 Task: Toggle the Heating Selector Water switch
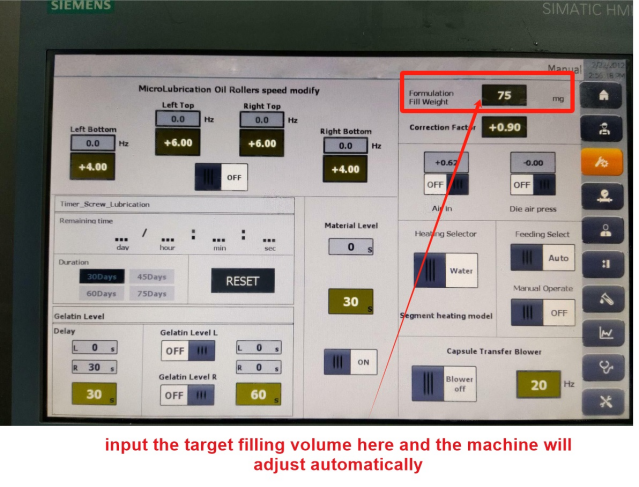click(x=445, y=270)
